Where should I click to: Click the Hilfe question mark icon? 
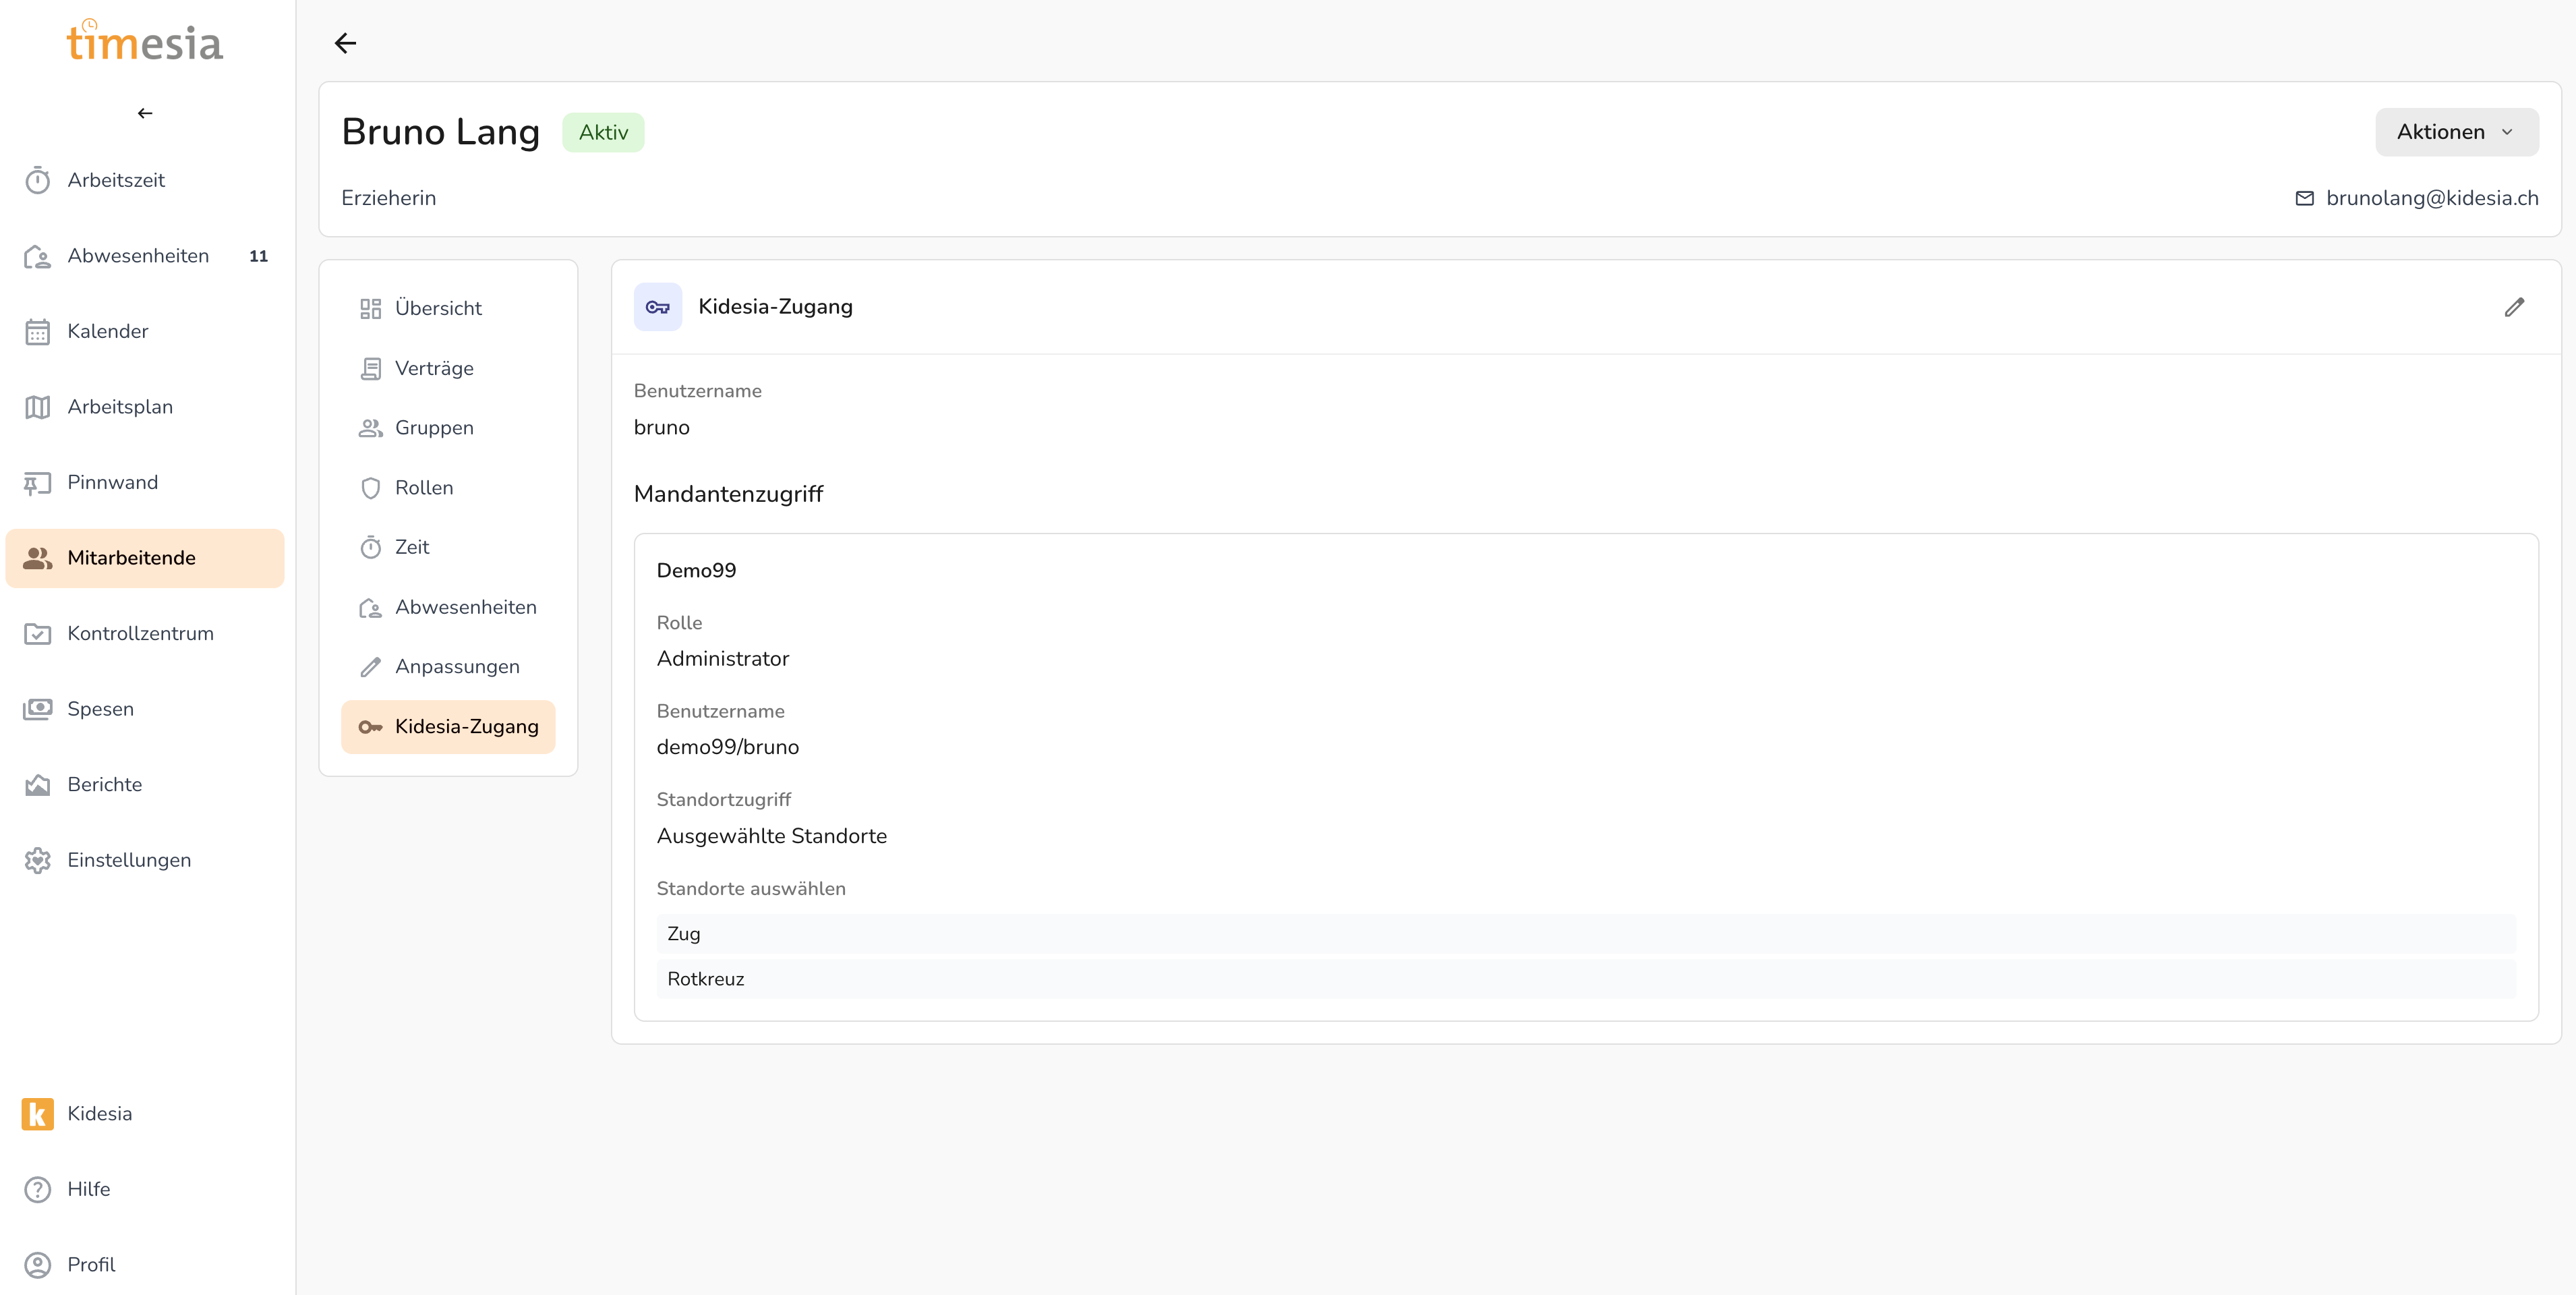coord(37,1189)
